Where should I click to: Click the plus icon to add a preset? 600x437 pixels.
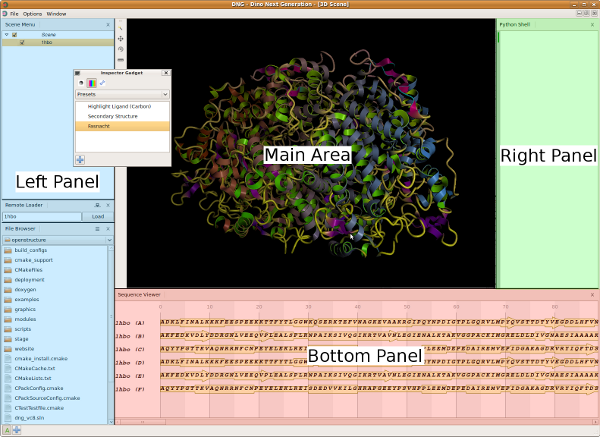[80, 160]
